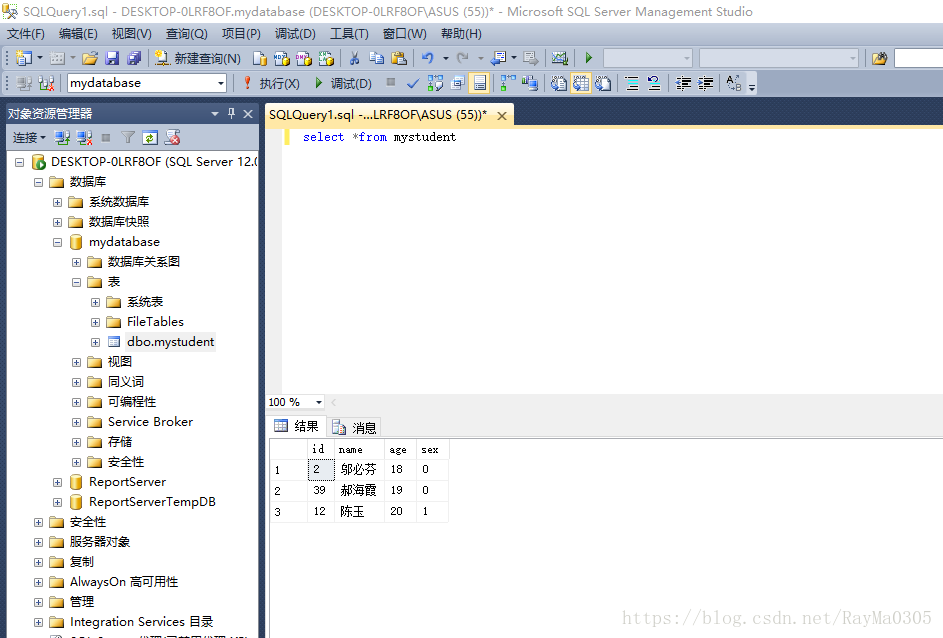
Task: Click 调试(D) debug button
Action: point(343,83)
